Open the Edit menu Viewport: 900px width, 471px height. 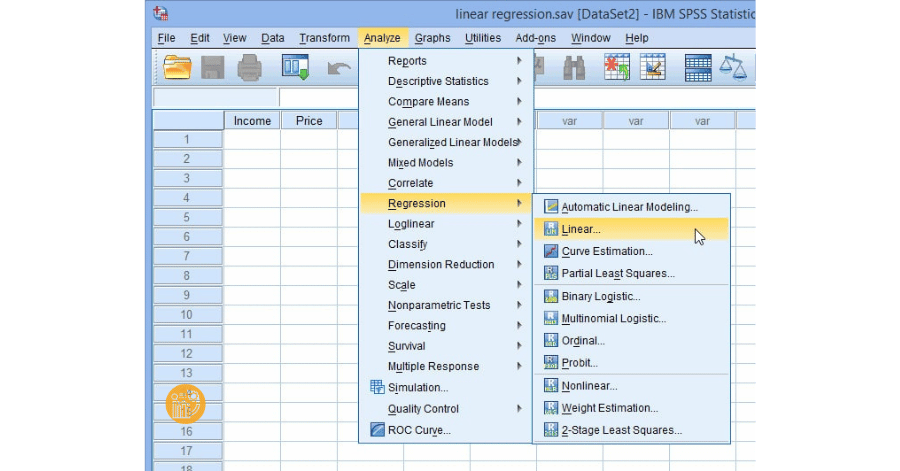[200, 38]
